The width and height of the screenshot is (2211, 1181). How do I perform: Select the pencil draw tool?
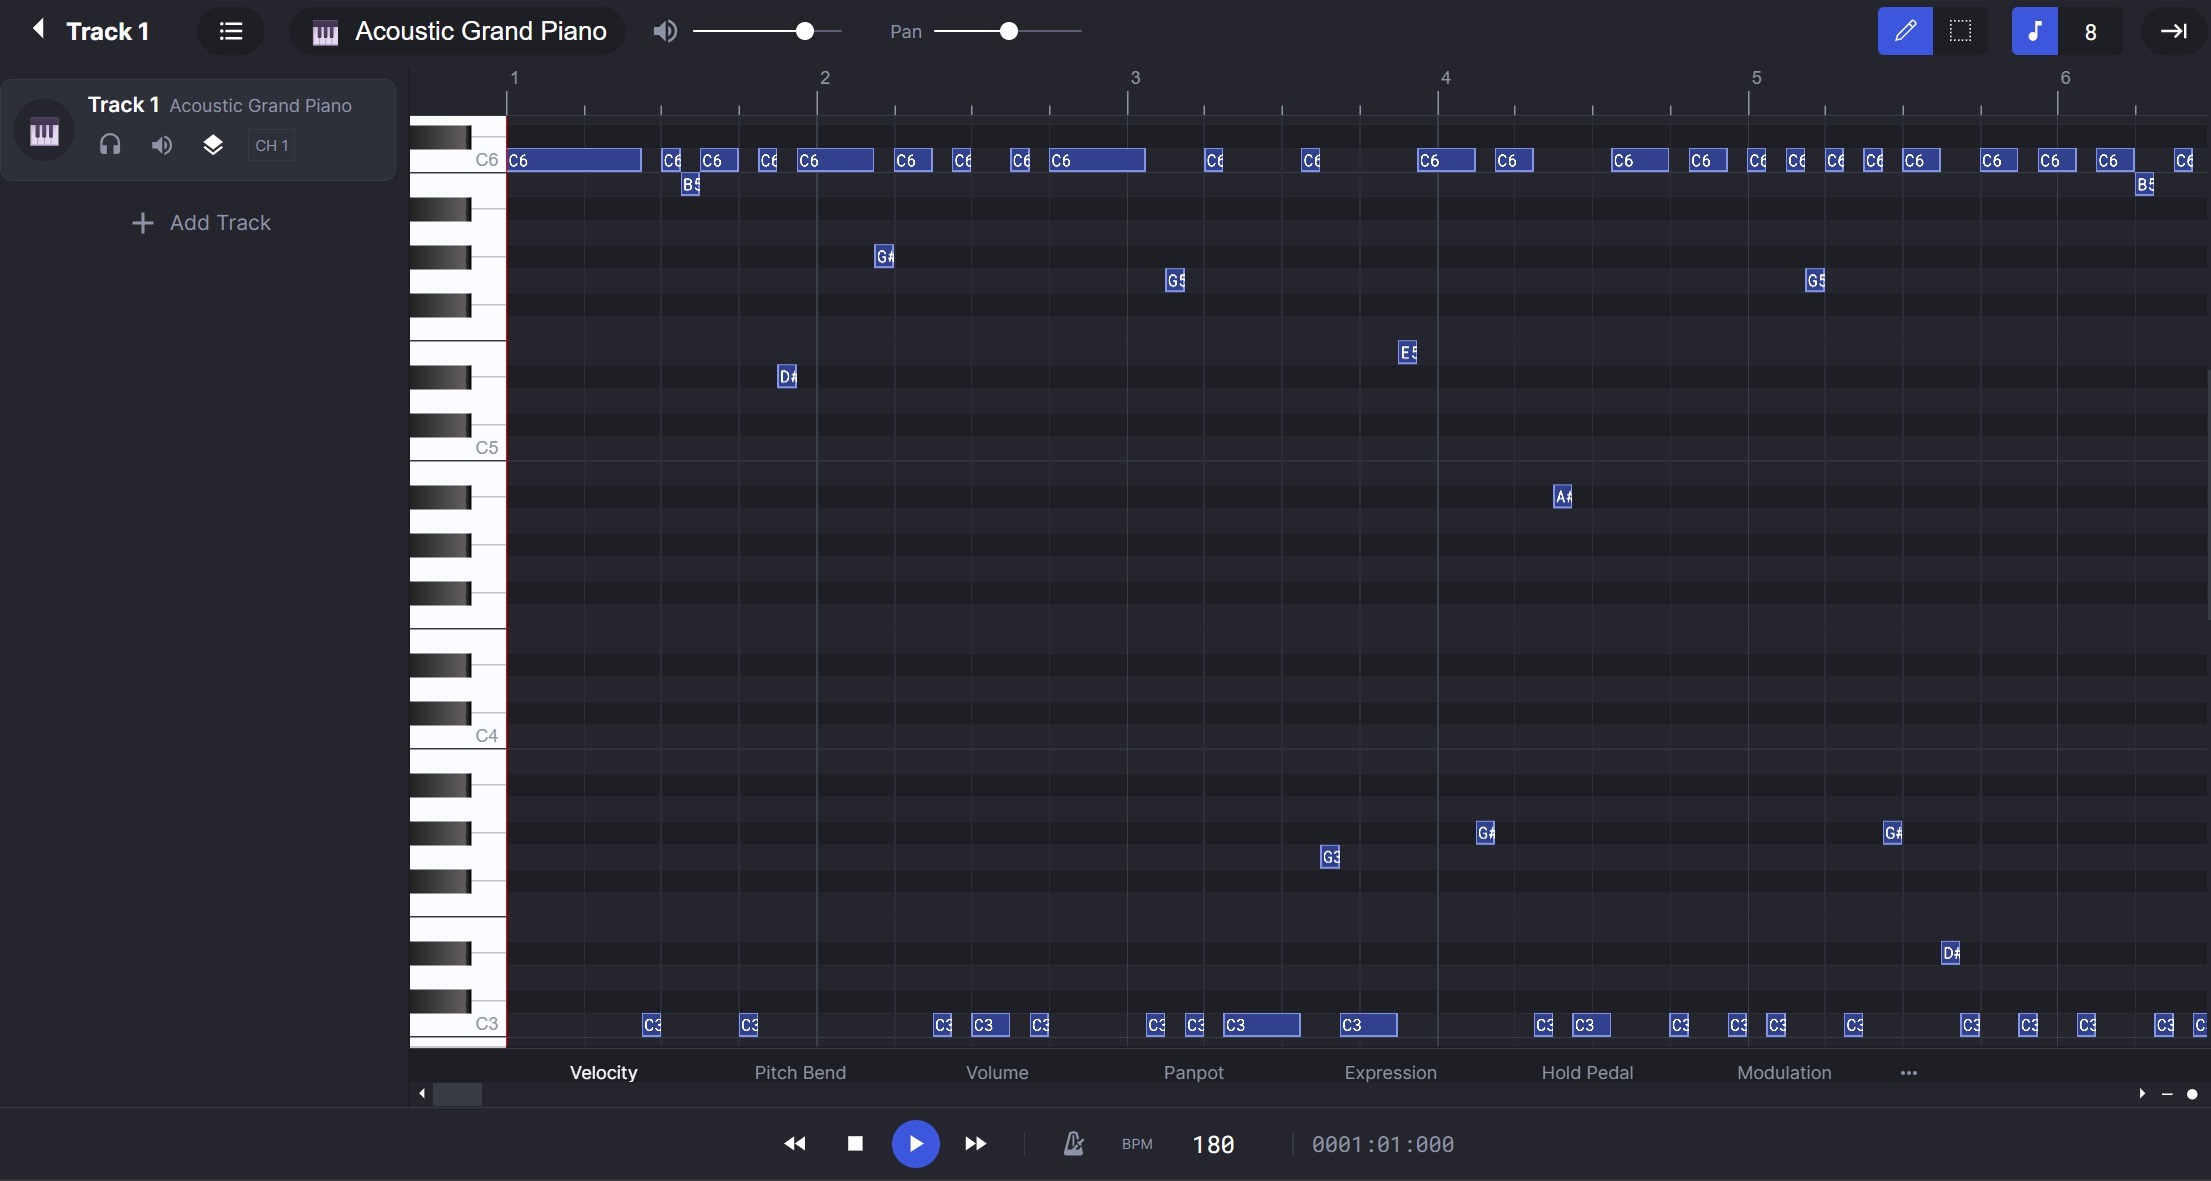click(x=1904, y=31)
